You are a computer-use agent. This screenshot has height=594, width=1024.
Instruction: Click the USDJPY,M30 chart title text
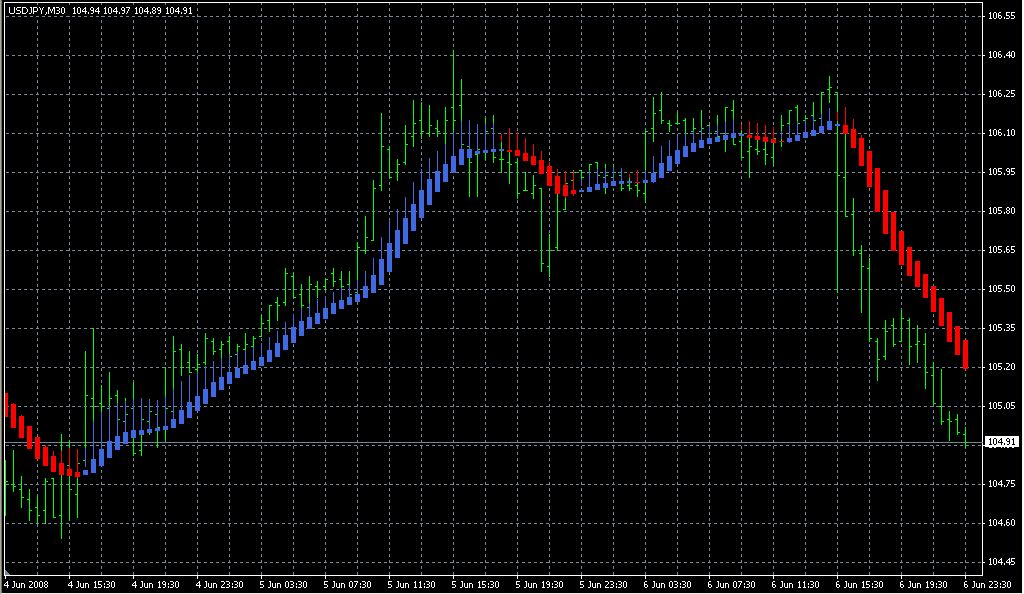[36, 11]
